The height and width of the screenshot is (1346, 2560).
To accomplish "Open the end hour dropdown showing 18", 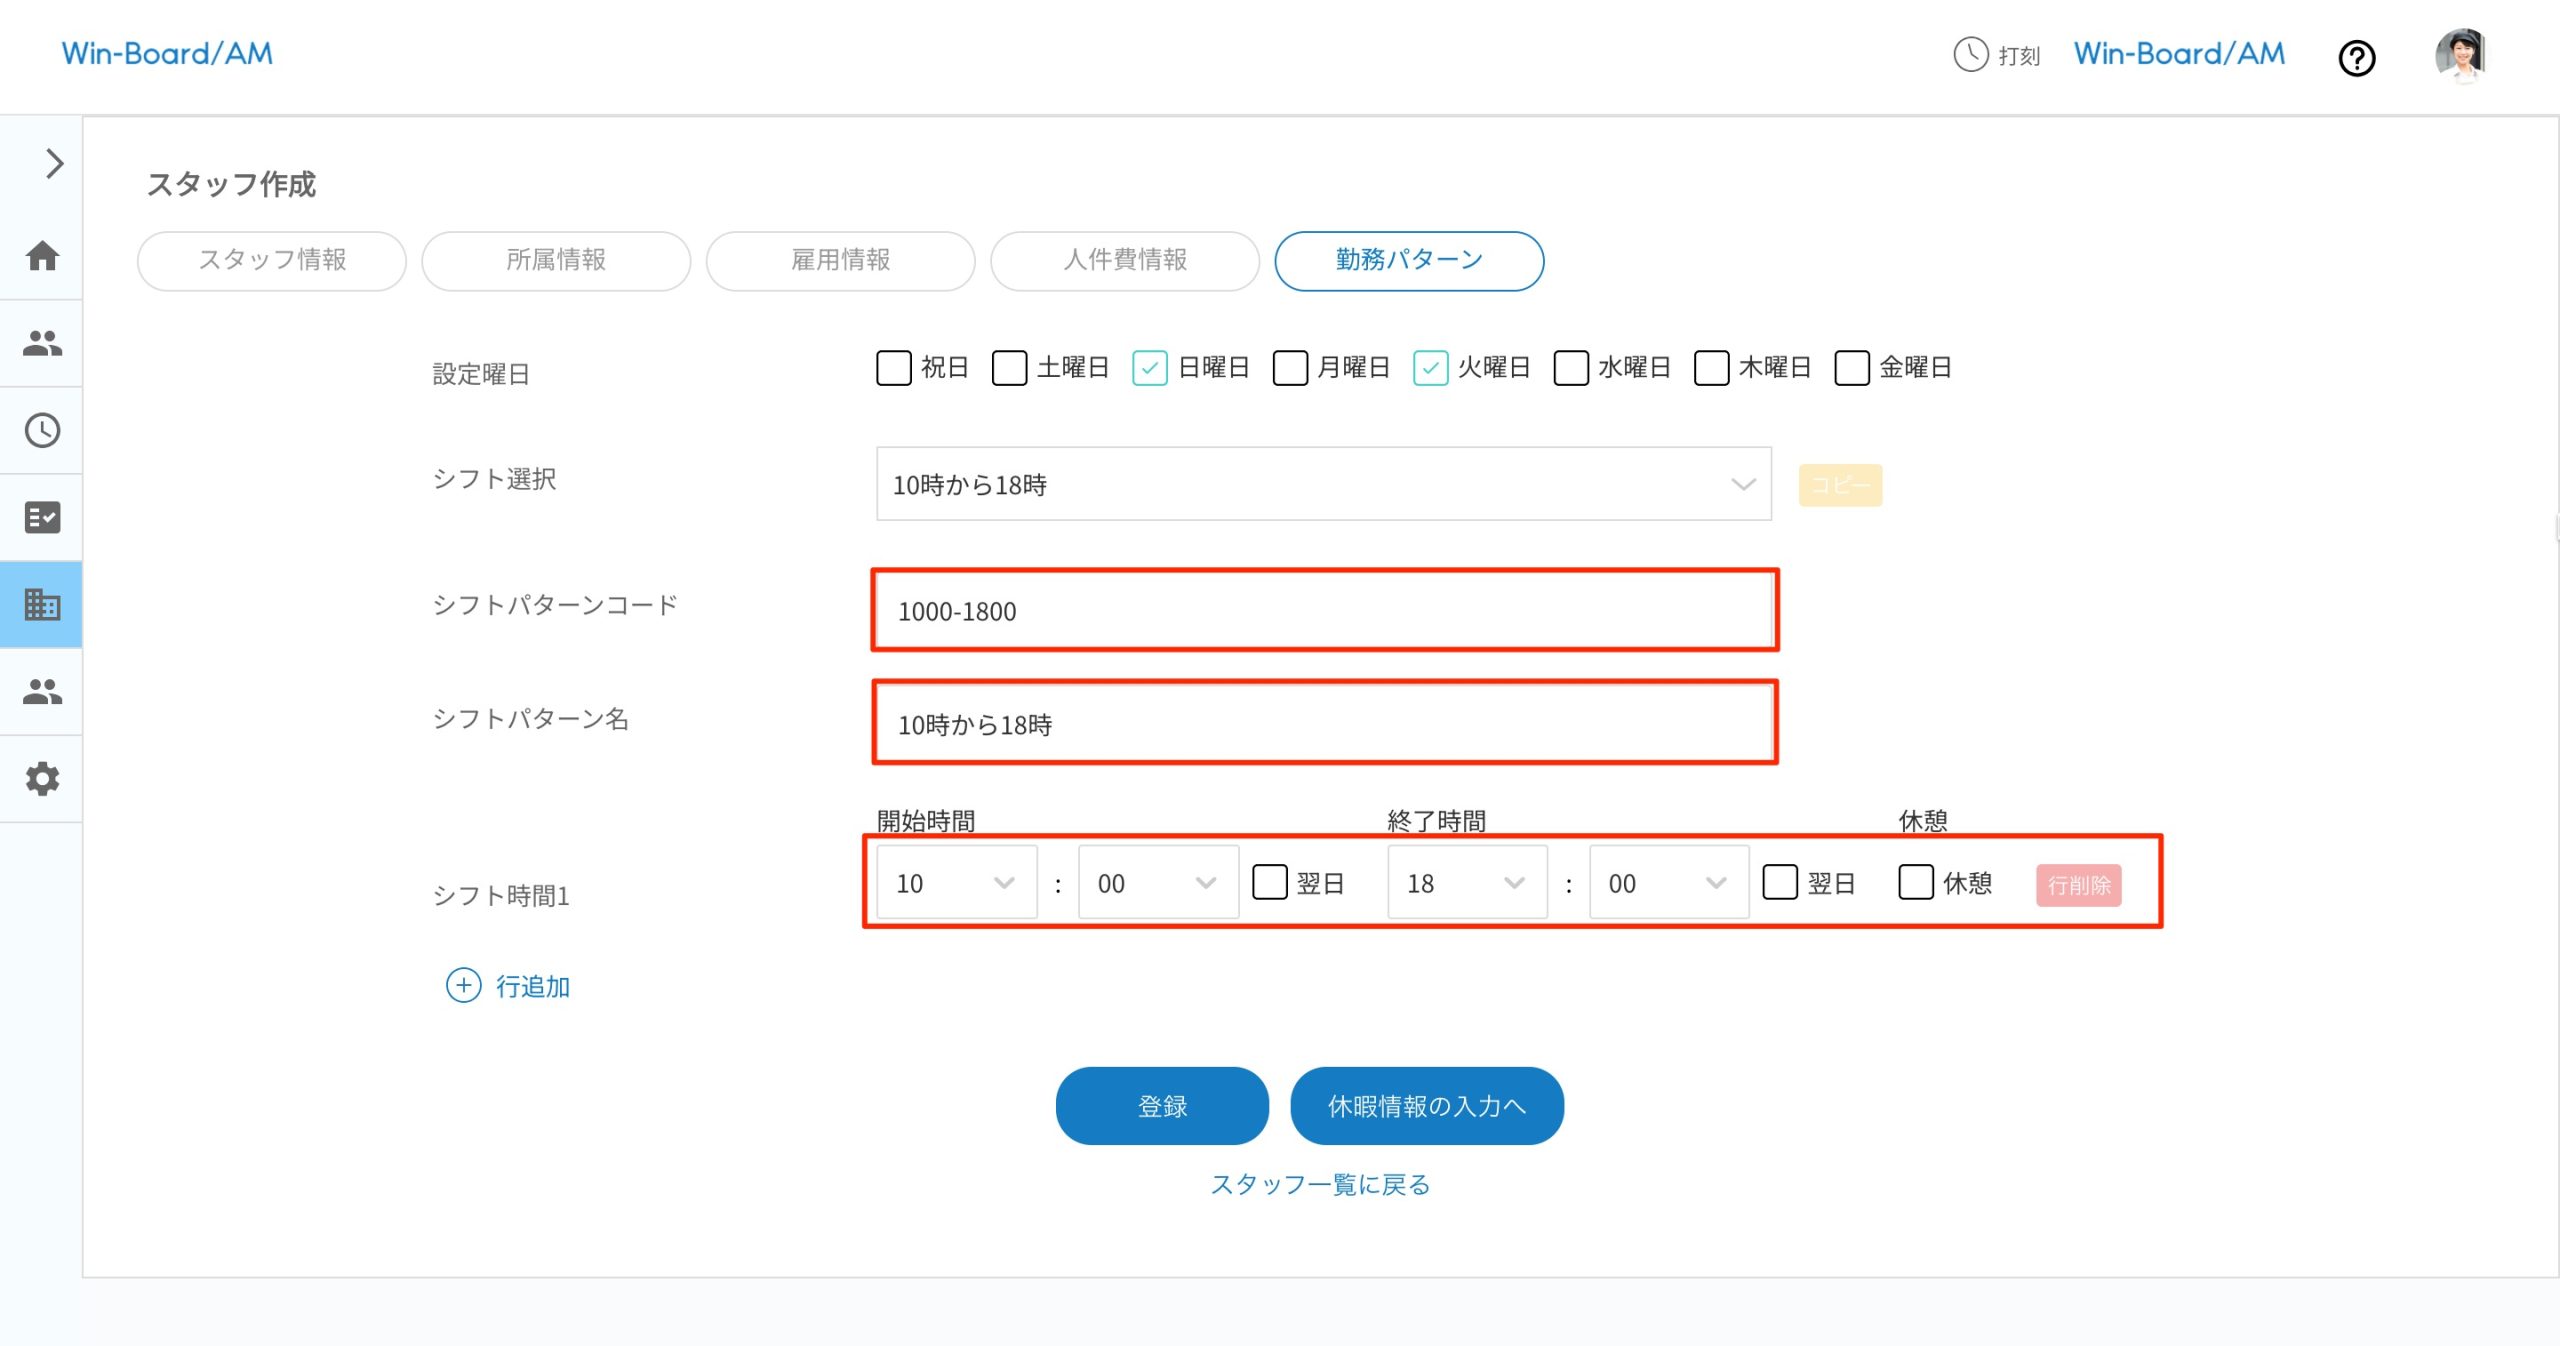I will (1465, 882).
